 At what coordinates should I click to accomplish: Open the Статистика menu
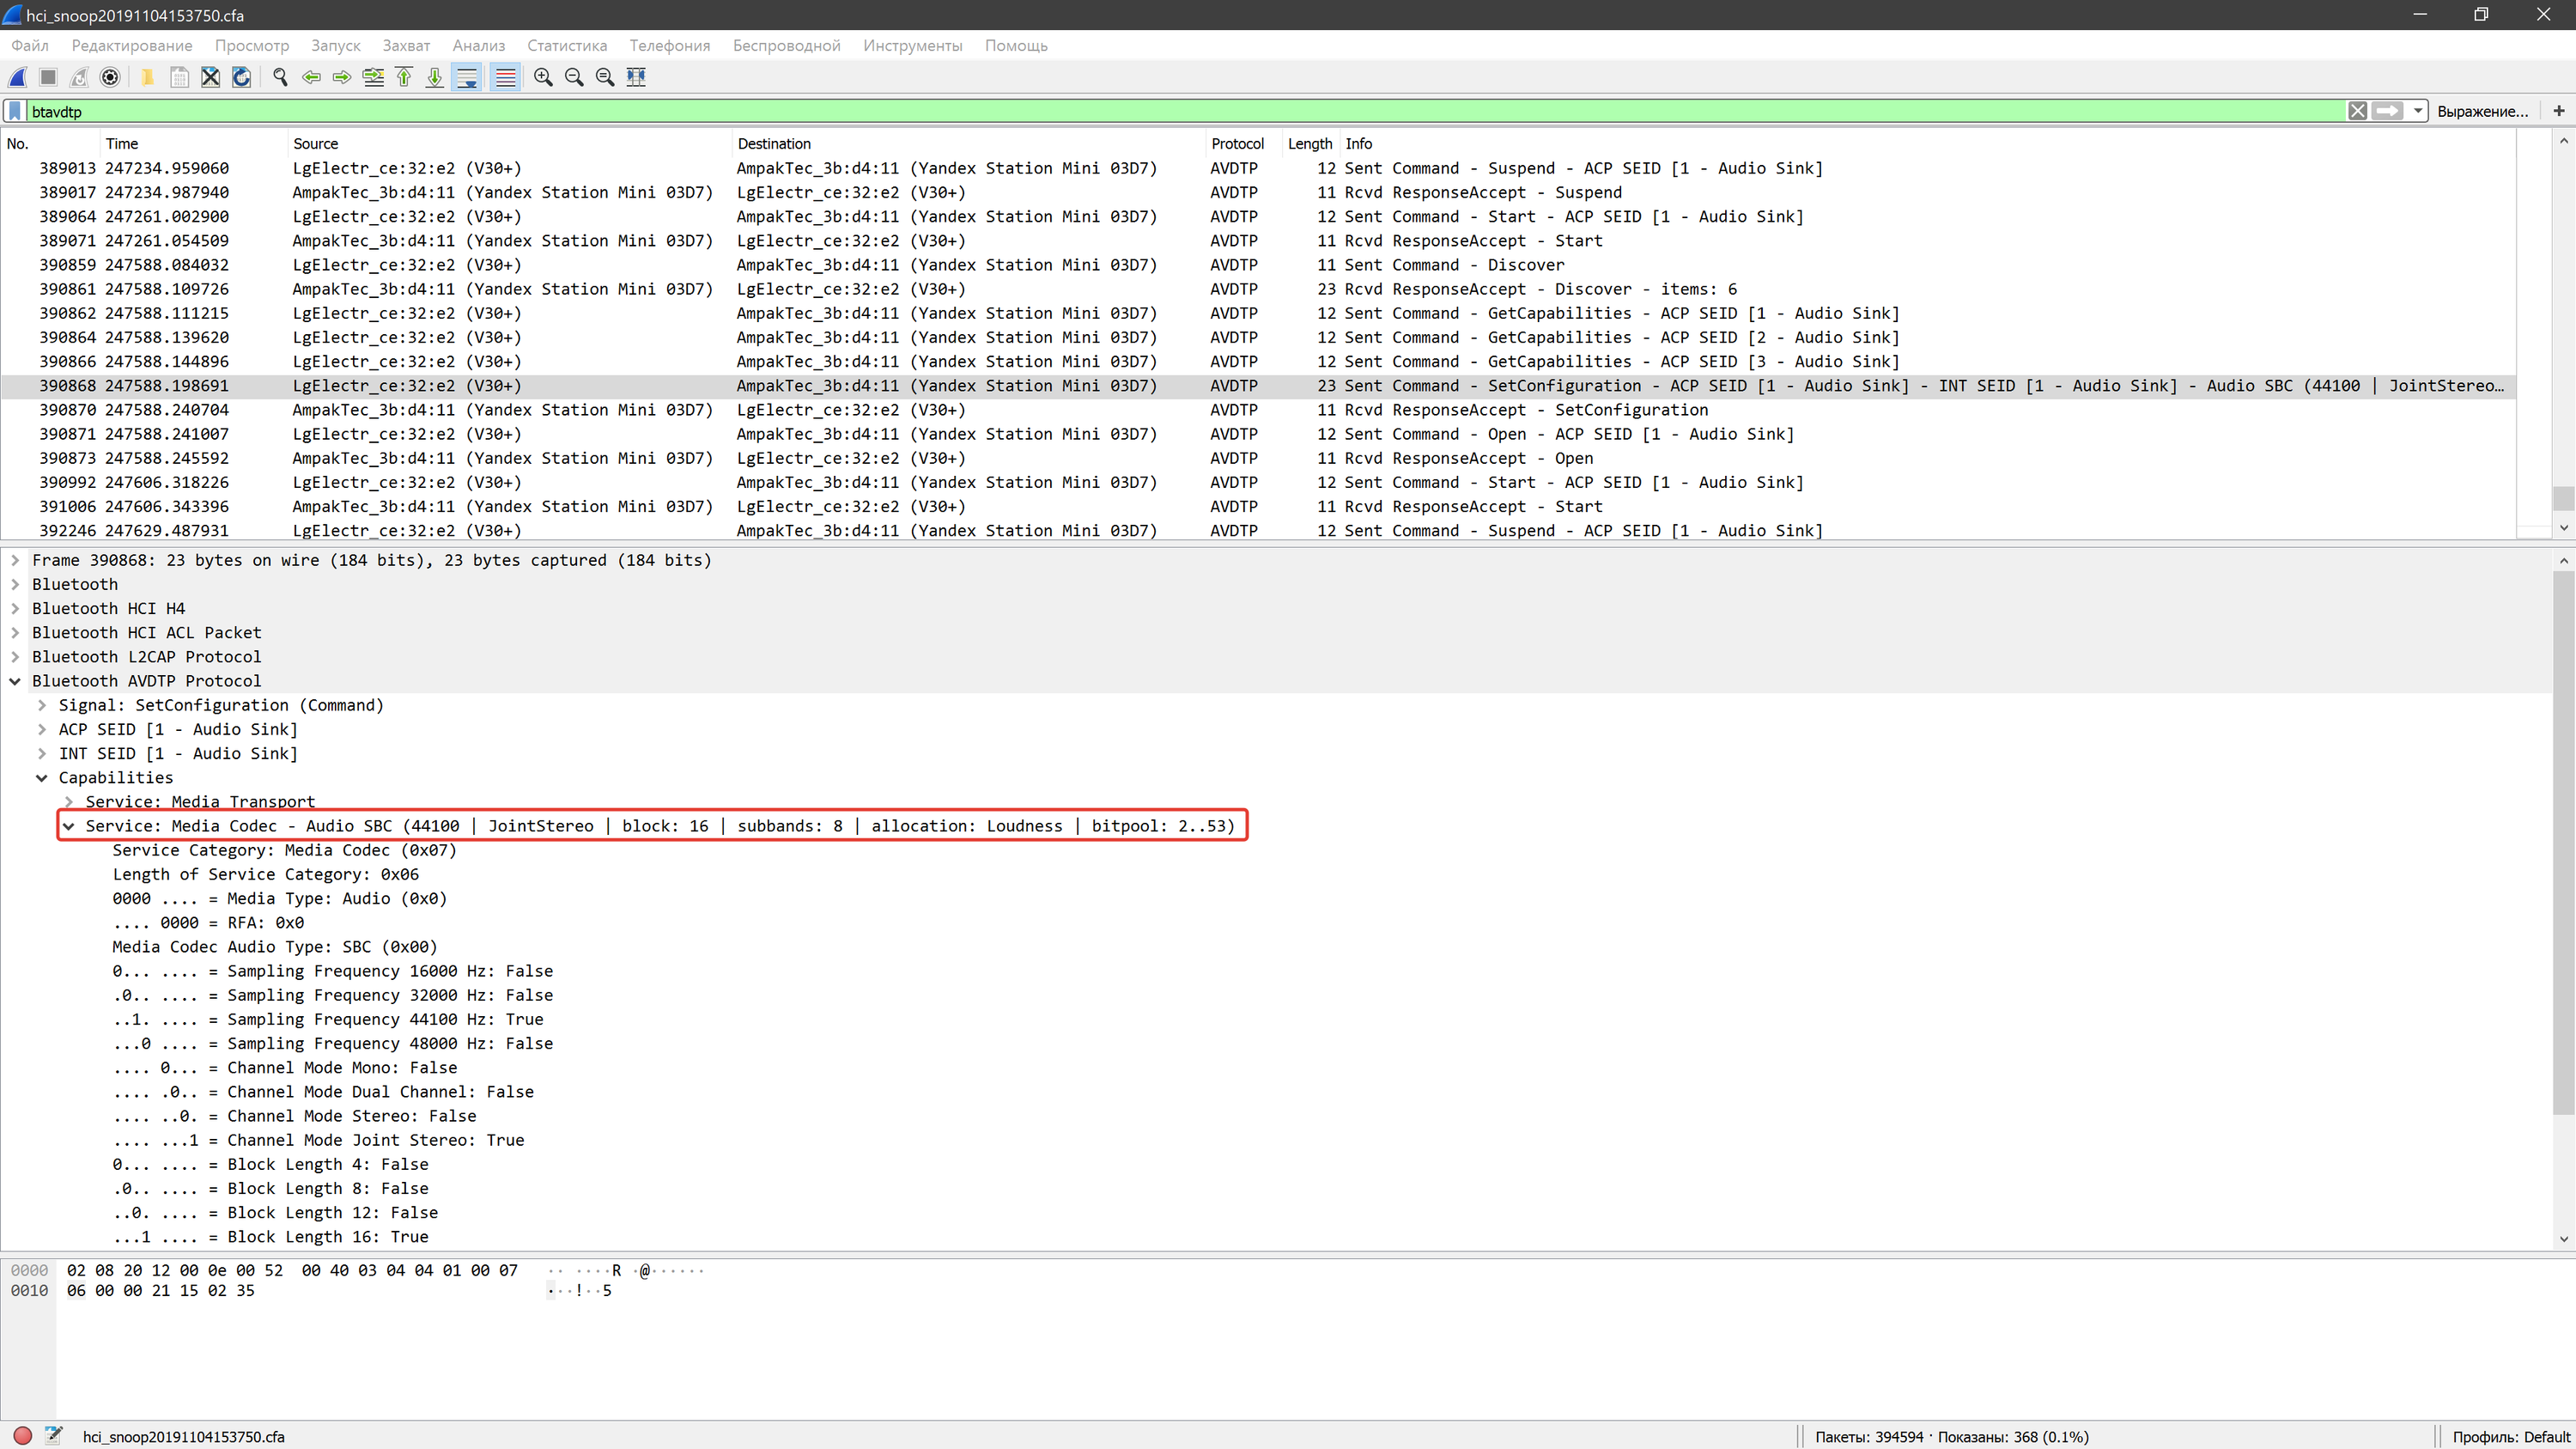[567, 46]
